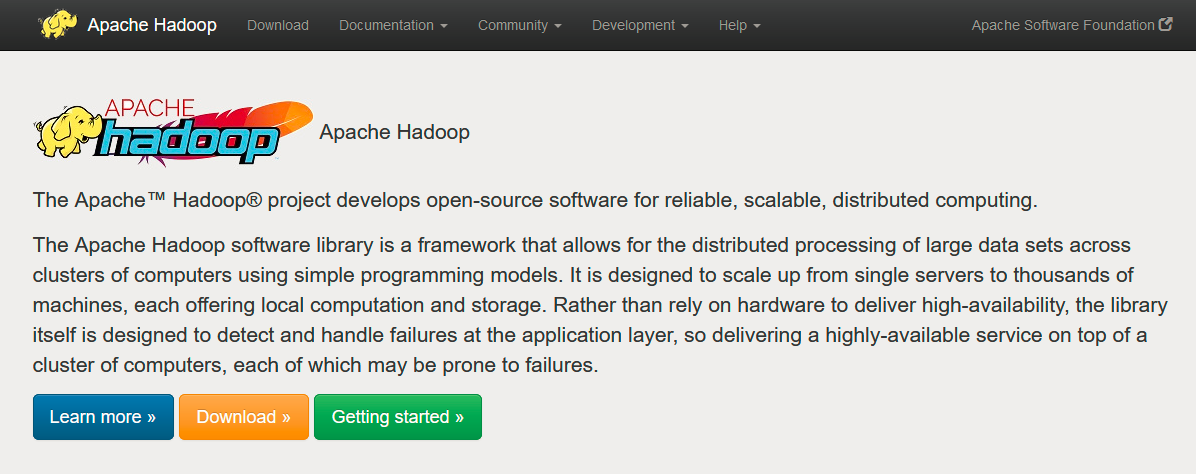Image resolution: width=1196 pixels, height=474 pixels.
Task: Click the green Getting started button
Action: coord(398,417)
